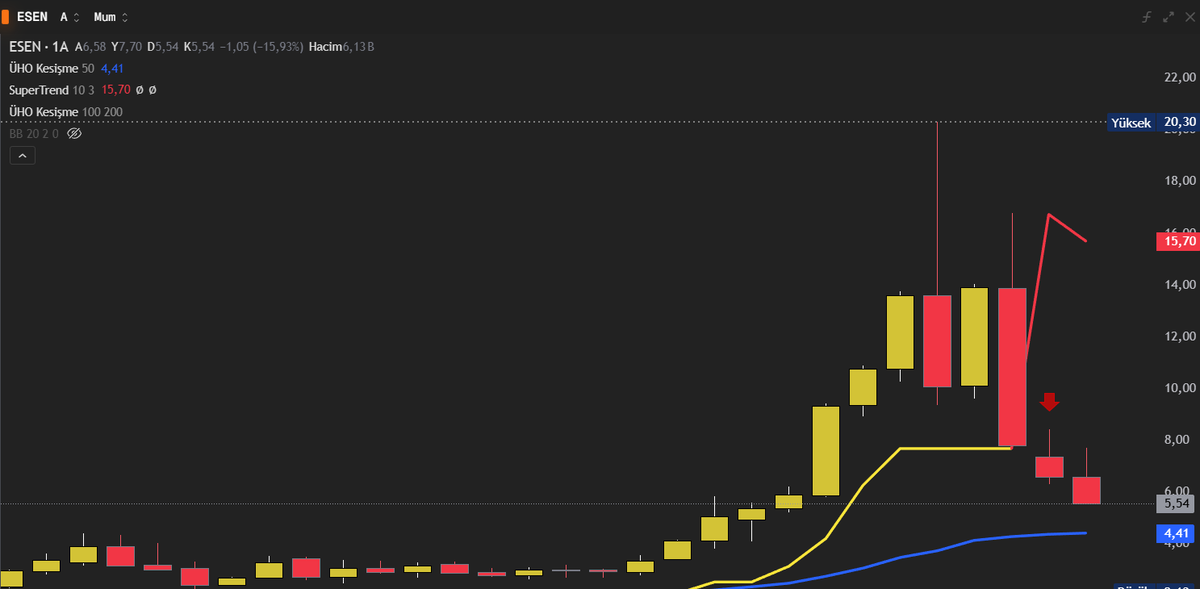Image resolution: width=1200 pixels, height=589 pixels.
Task: Click the blue 4,41 moving average tag
Action: tap(1177, 533)
